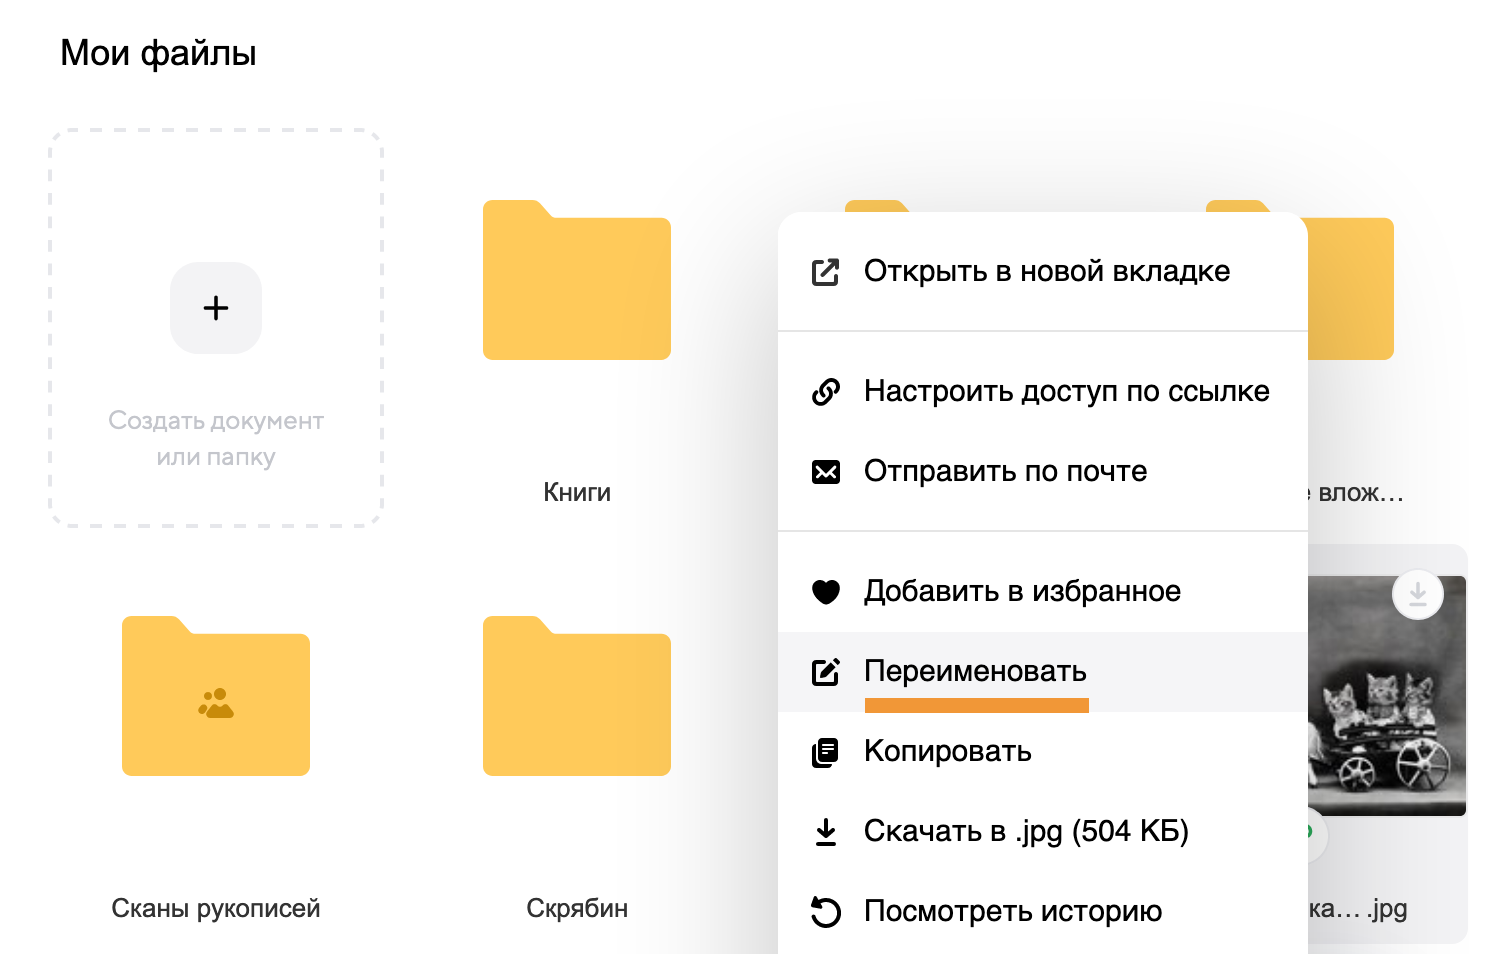The image size is (1508, 954).
Task: Click the envelope icon beside 'Отправить по почте'
Action: click(x=825, y=471)
